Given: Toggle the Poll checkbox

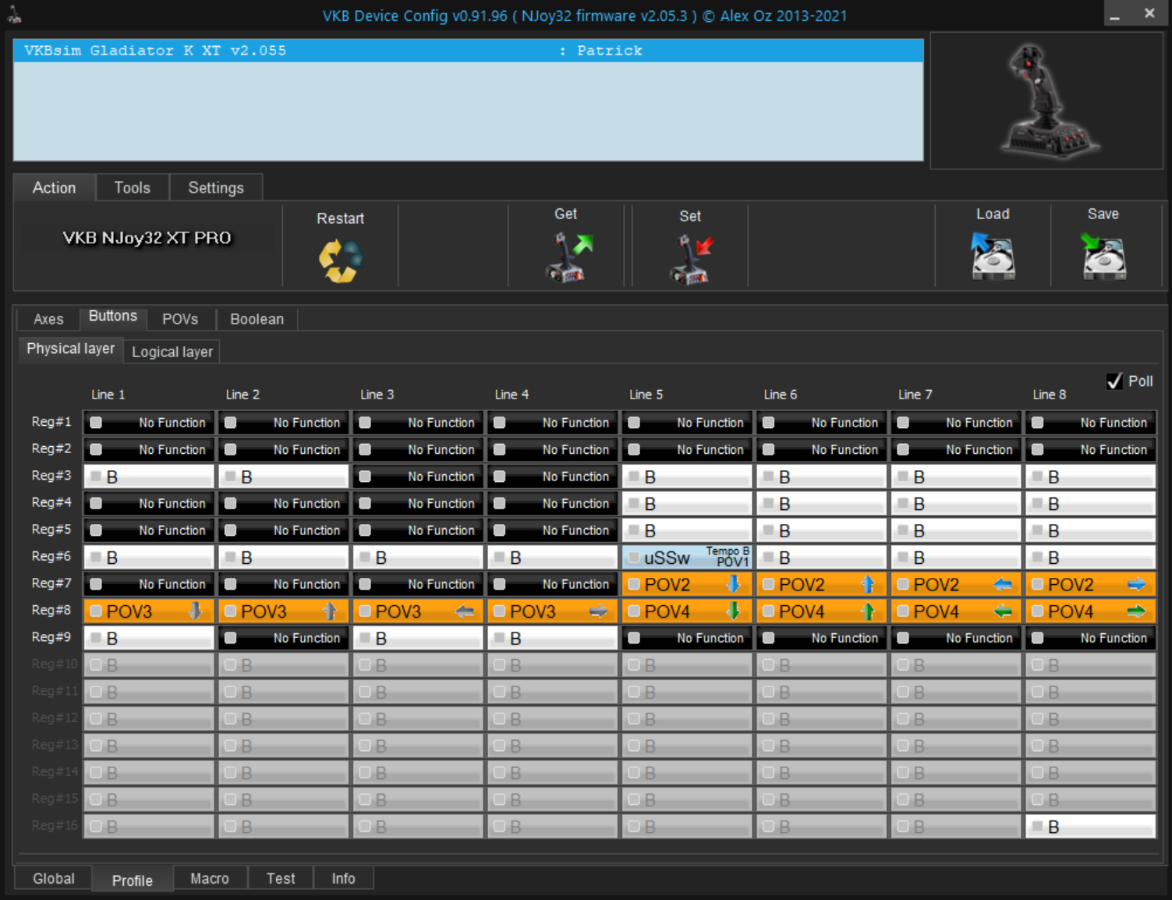Looking at the screenshot, I should coord(1114,381).
